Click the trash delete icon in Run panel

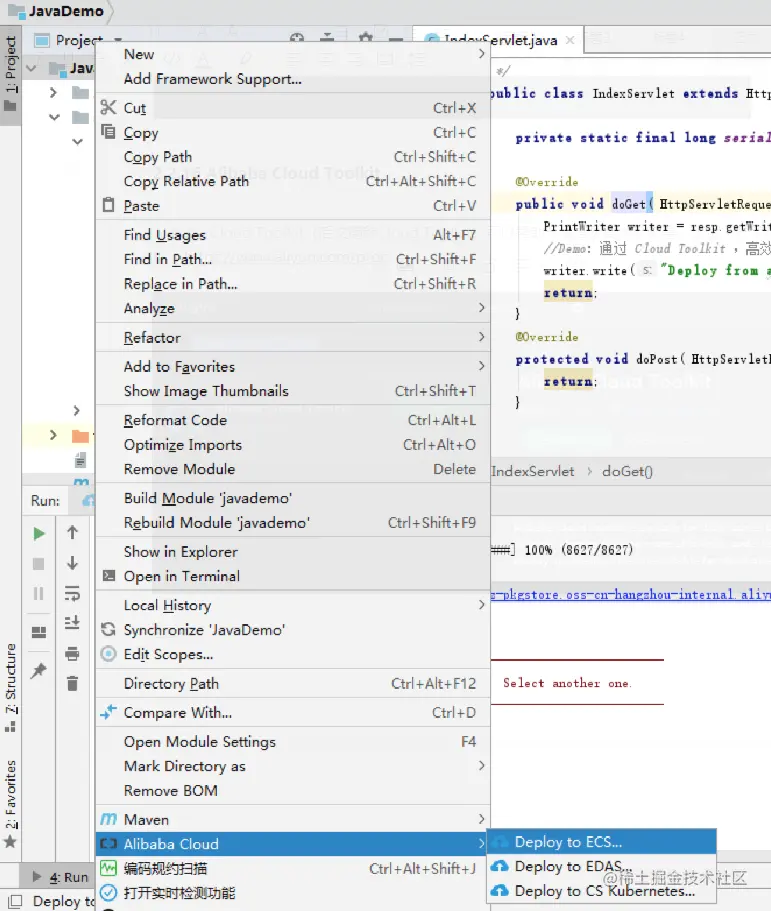pos(73,683)
